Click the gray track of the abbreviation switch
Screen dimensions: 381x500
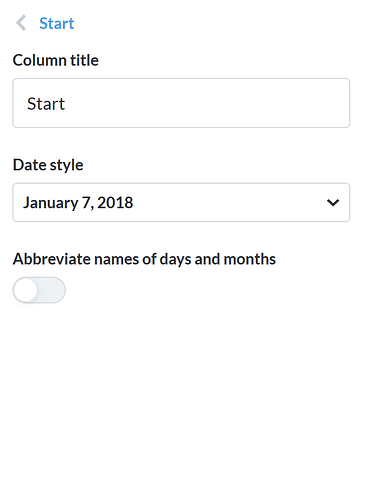coord(52,290)
